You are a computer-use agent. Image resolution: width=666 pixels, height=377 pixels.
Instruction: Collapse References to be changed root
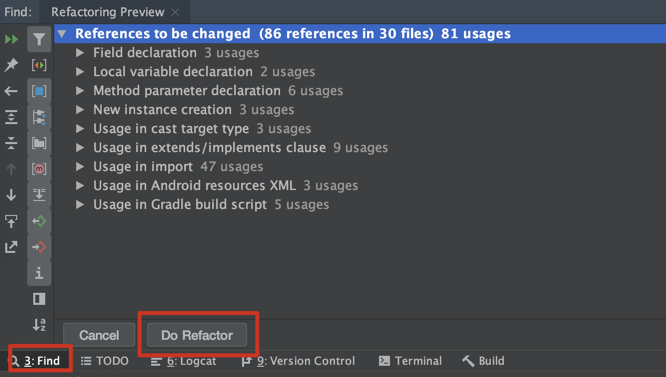click(62, 34)
